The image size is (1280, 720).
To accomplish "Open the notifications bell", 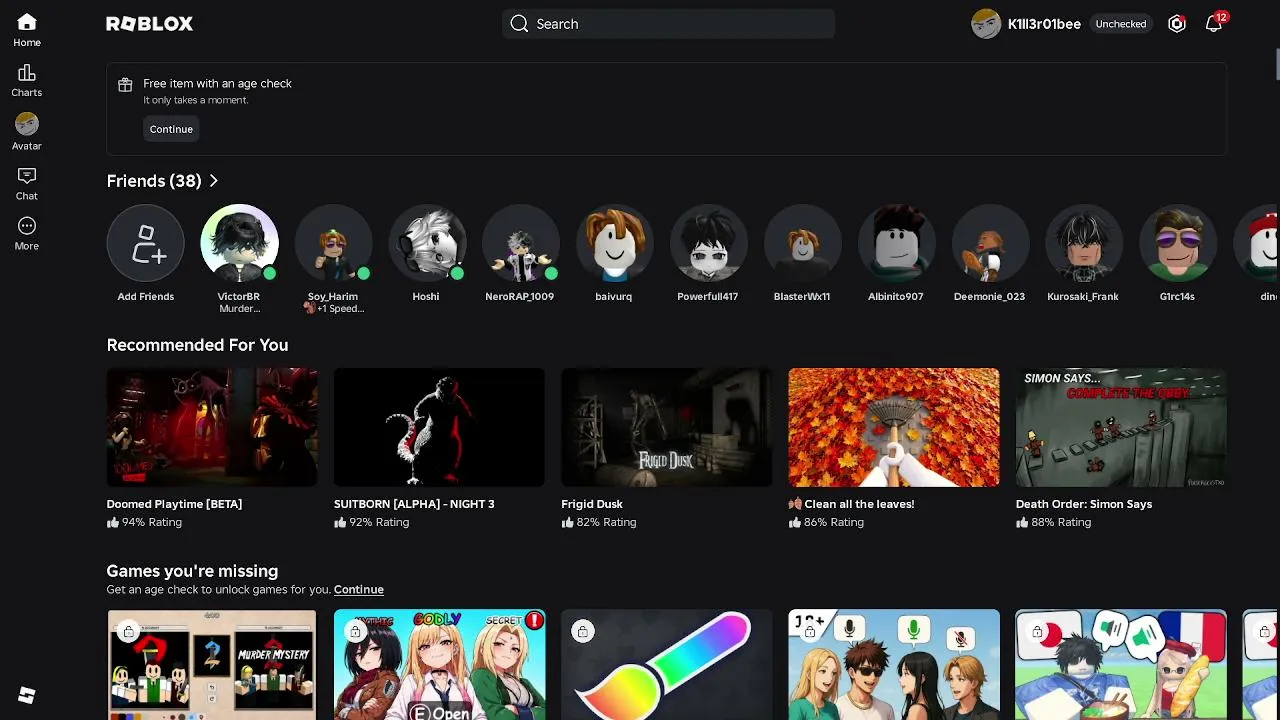I will click(x=1214, y=24).
